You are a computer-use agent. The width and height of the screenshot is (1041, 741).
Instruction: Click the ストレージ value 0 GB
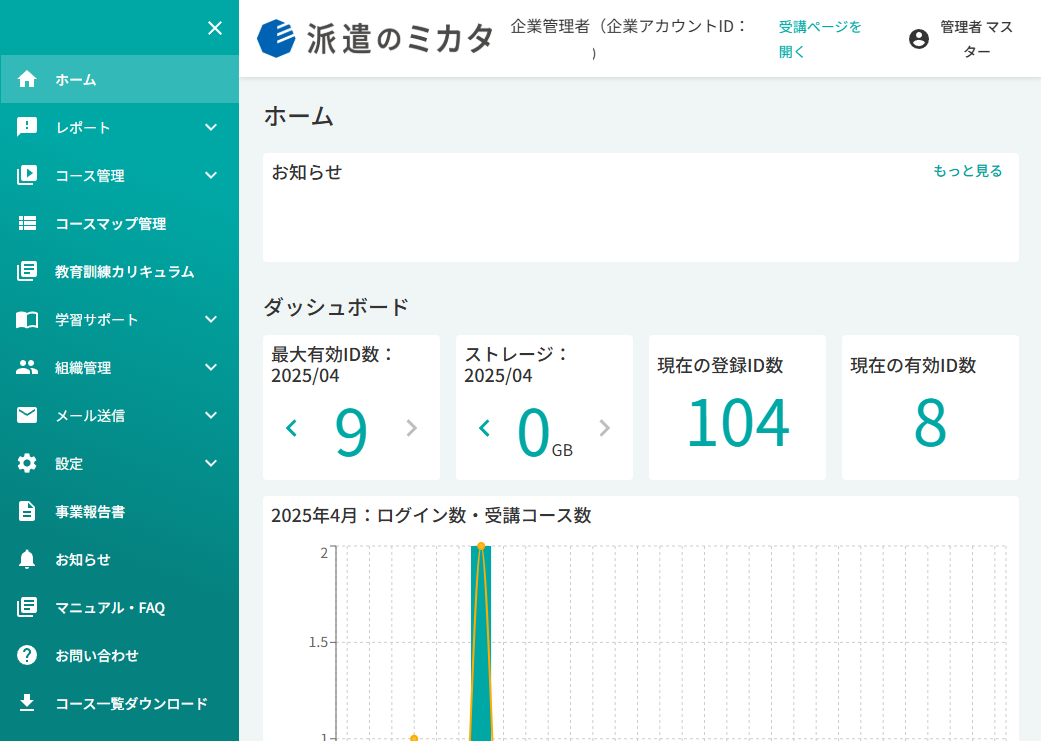click(x=544, y=432)
